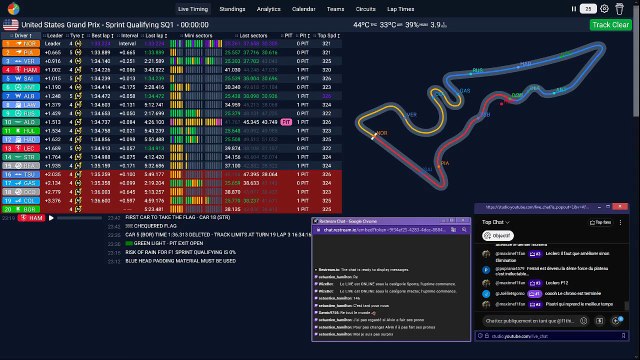Open the settings gear icon

(x=604, y=9)
